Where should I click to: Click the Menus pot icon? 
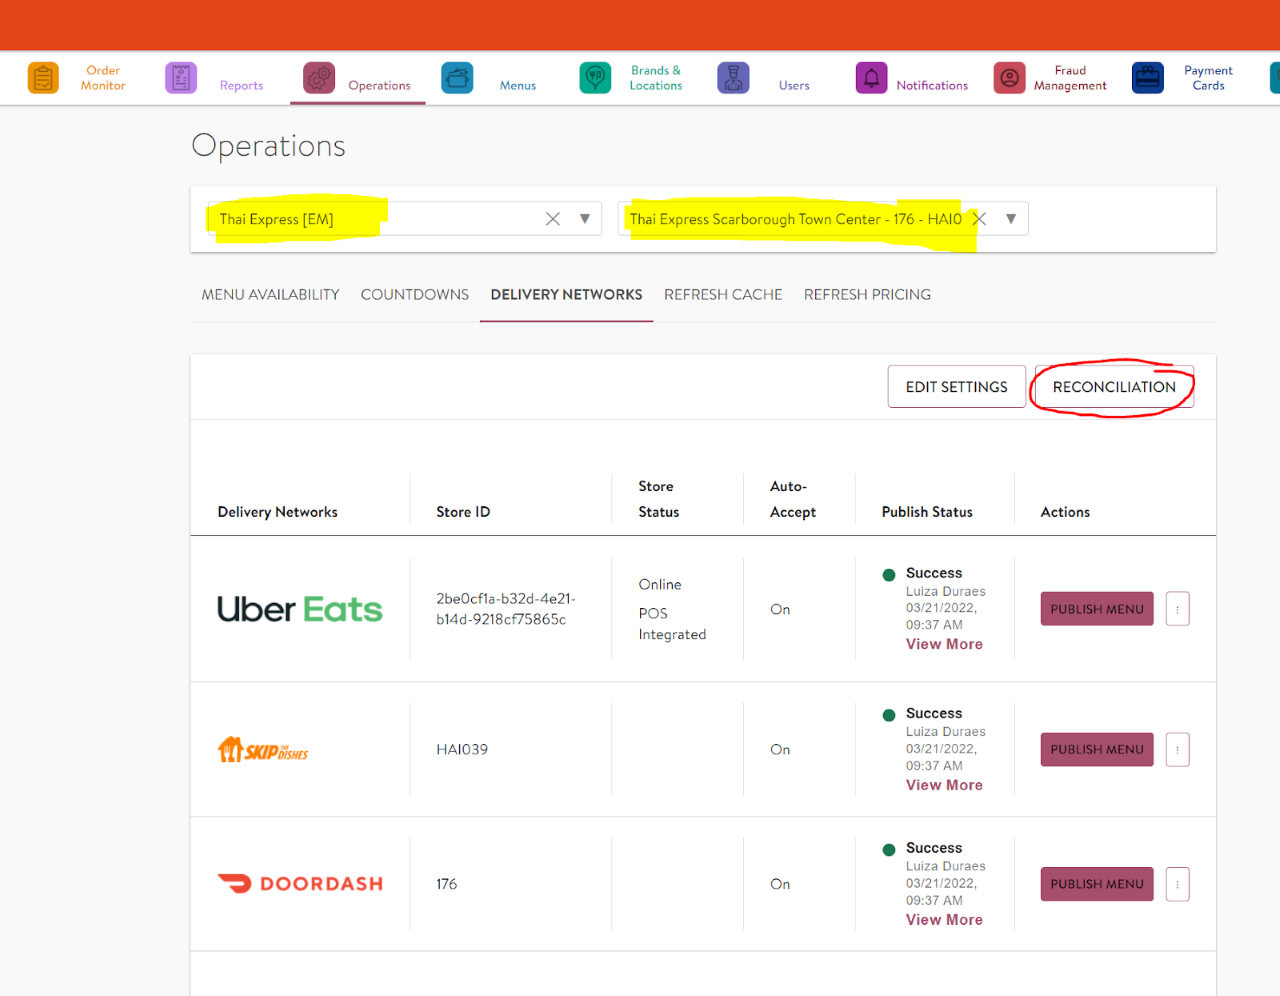(457, 78)
